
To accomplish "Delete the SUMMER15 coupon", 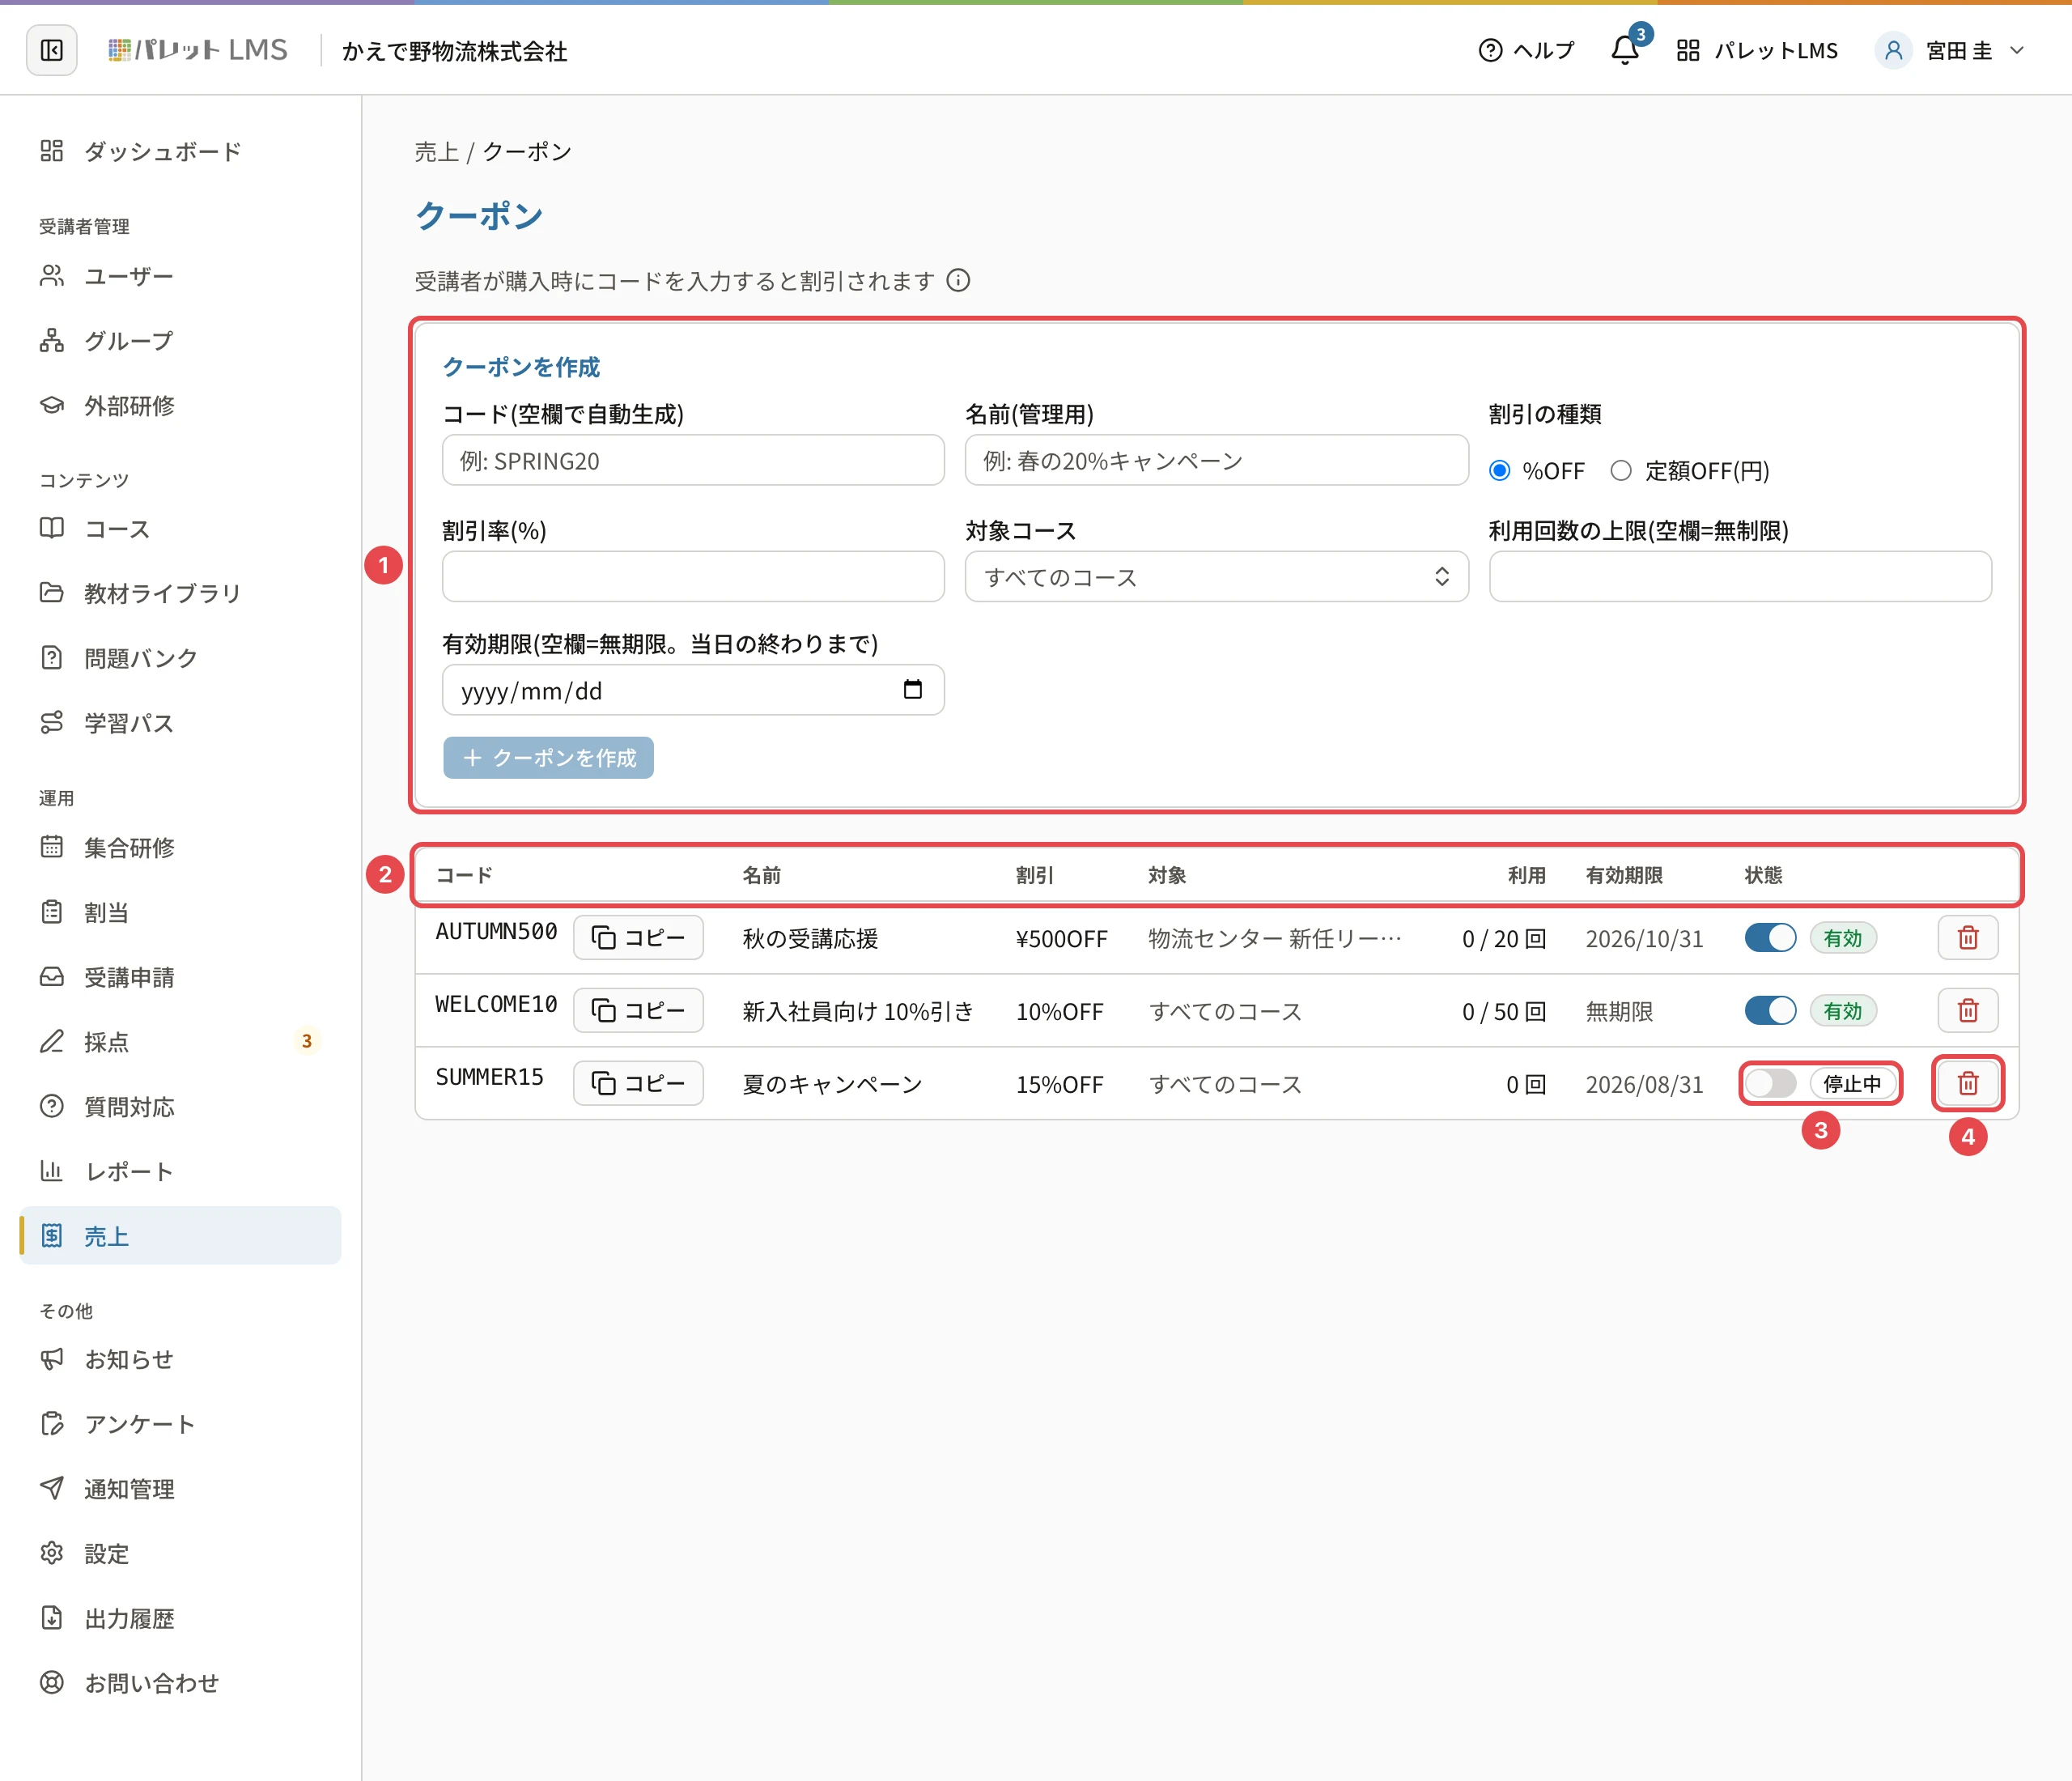I will click(1967, 1083).
